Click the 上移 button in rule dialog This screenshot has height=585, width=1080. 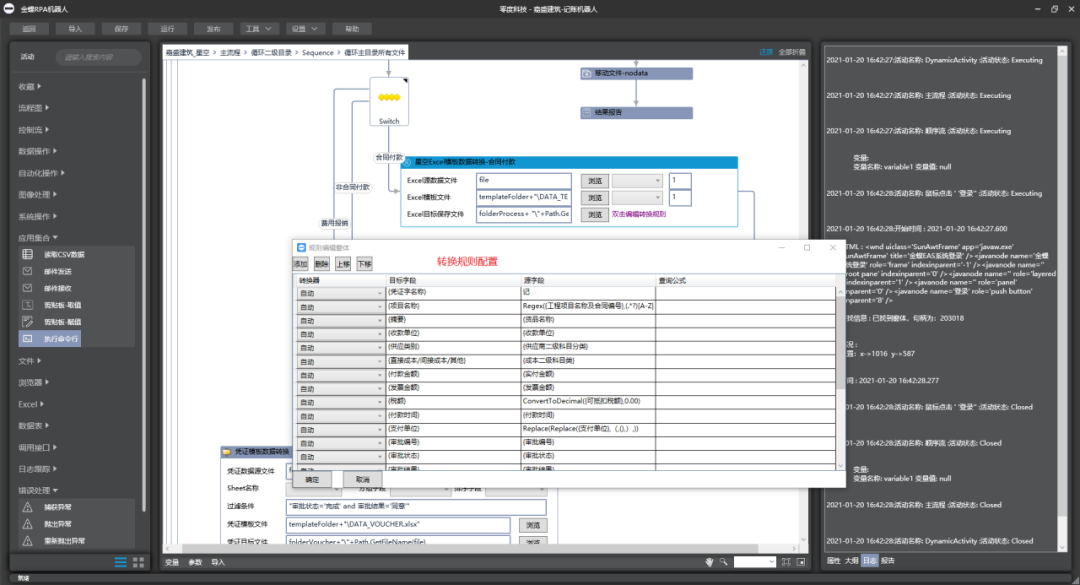[x=343, y=264]
